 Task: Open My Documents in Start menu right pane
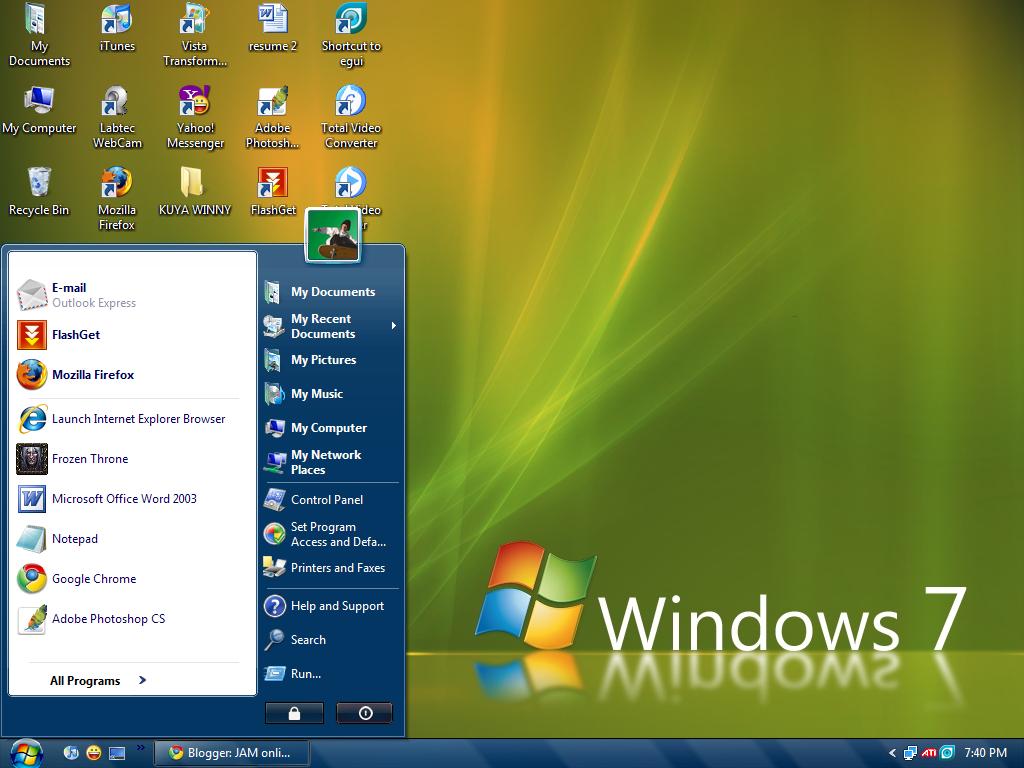pyautogui.click(x=330, y=292)
